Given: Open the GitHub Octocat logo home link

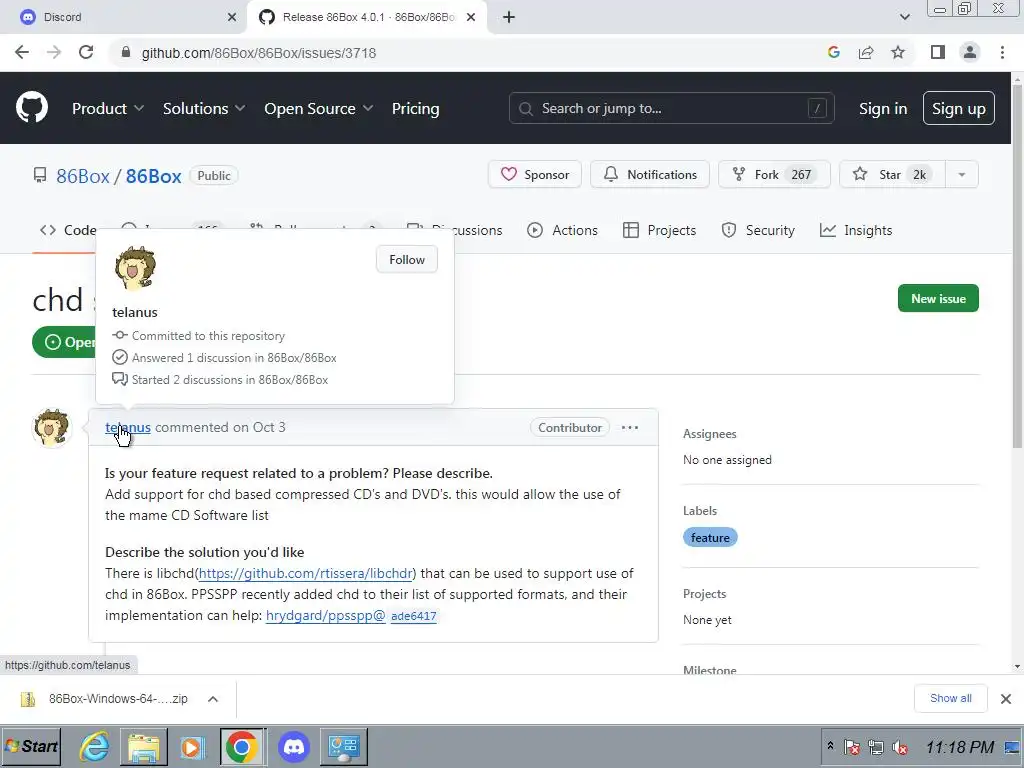Looking at the screenshot, I should coord(32,108).
